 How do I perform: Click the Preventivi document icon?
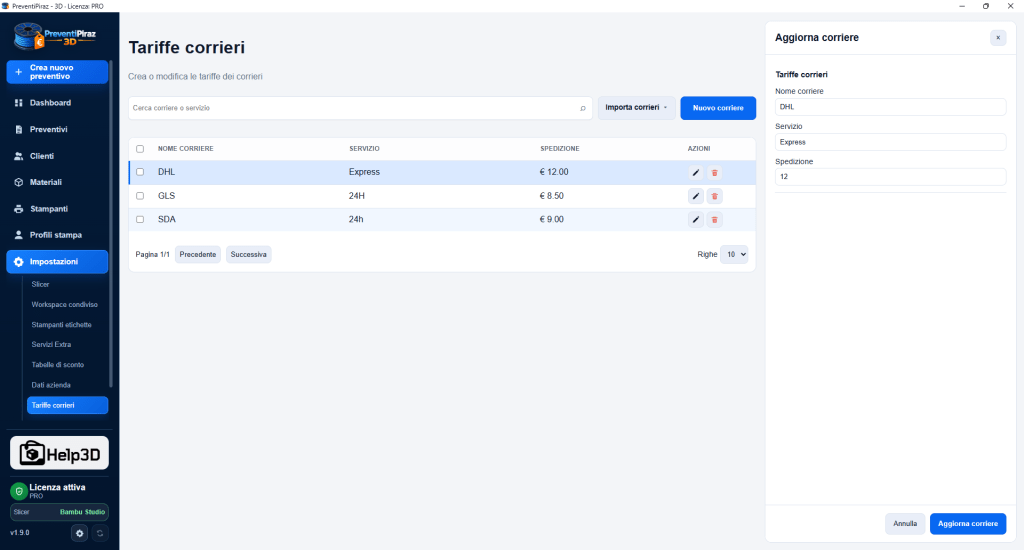point(18,129)
